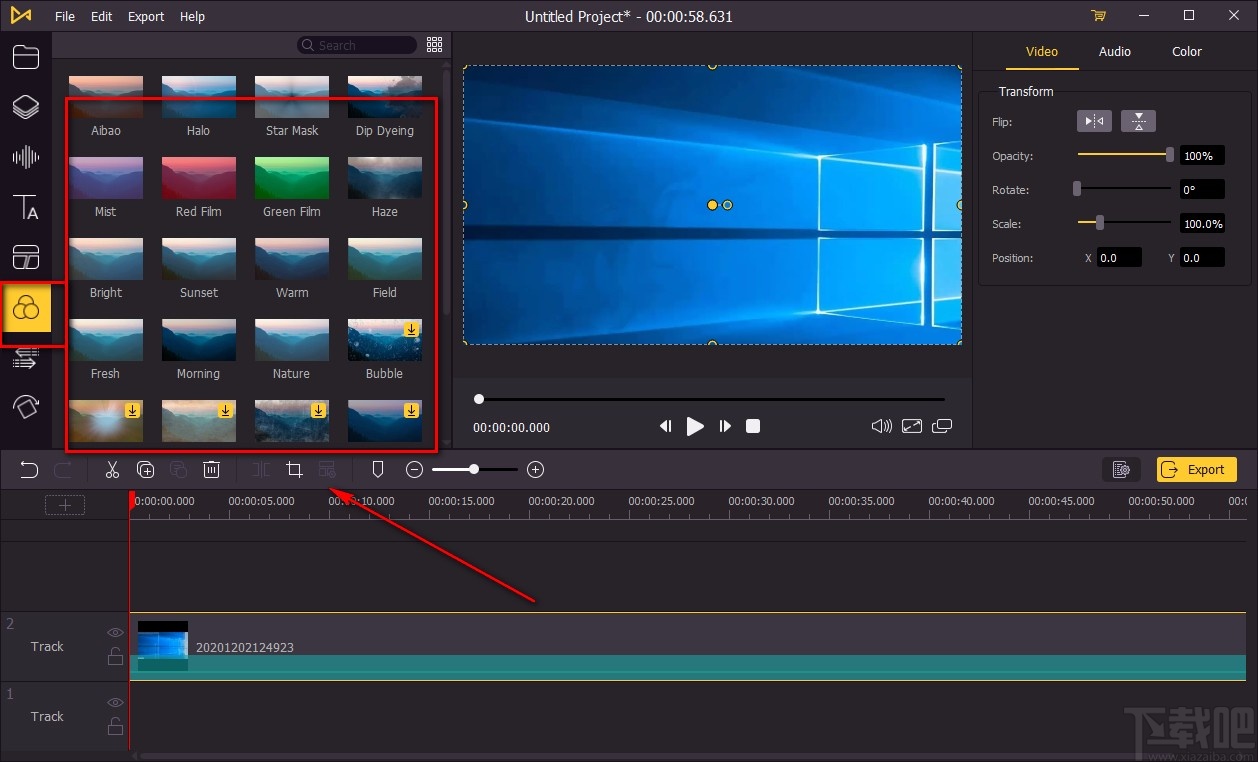Image resolution: width=1258 pixels, height=762 pixels.
Task: Open the Export menu
Action: [x=146, y=16]
